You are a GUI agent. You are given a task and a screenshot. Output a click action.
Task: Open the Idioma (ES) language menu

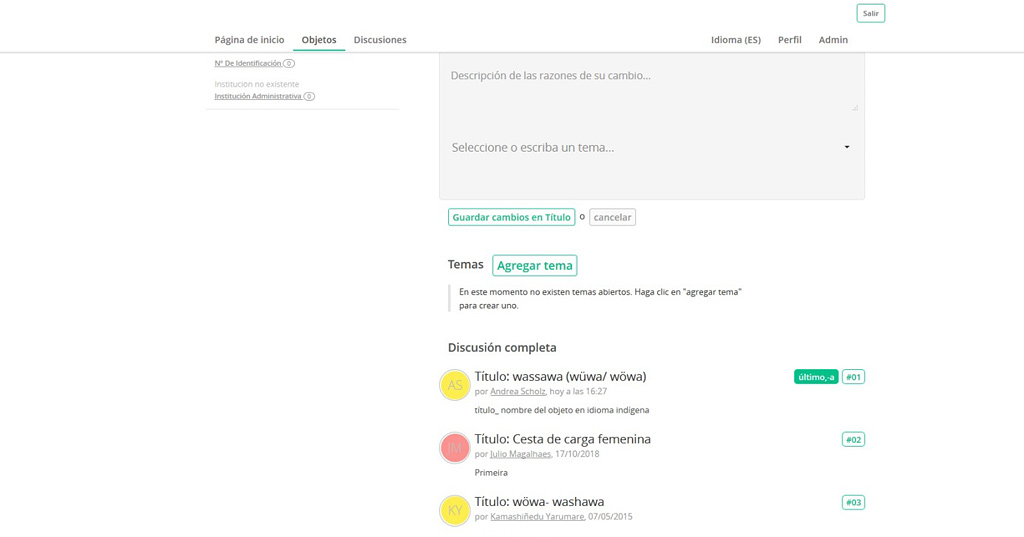735,40
